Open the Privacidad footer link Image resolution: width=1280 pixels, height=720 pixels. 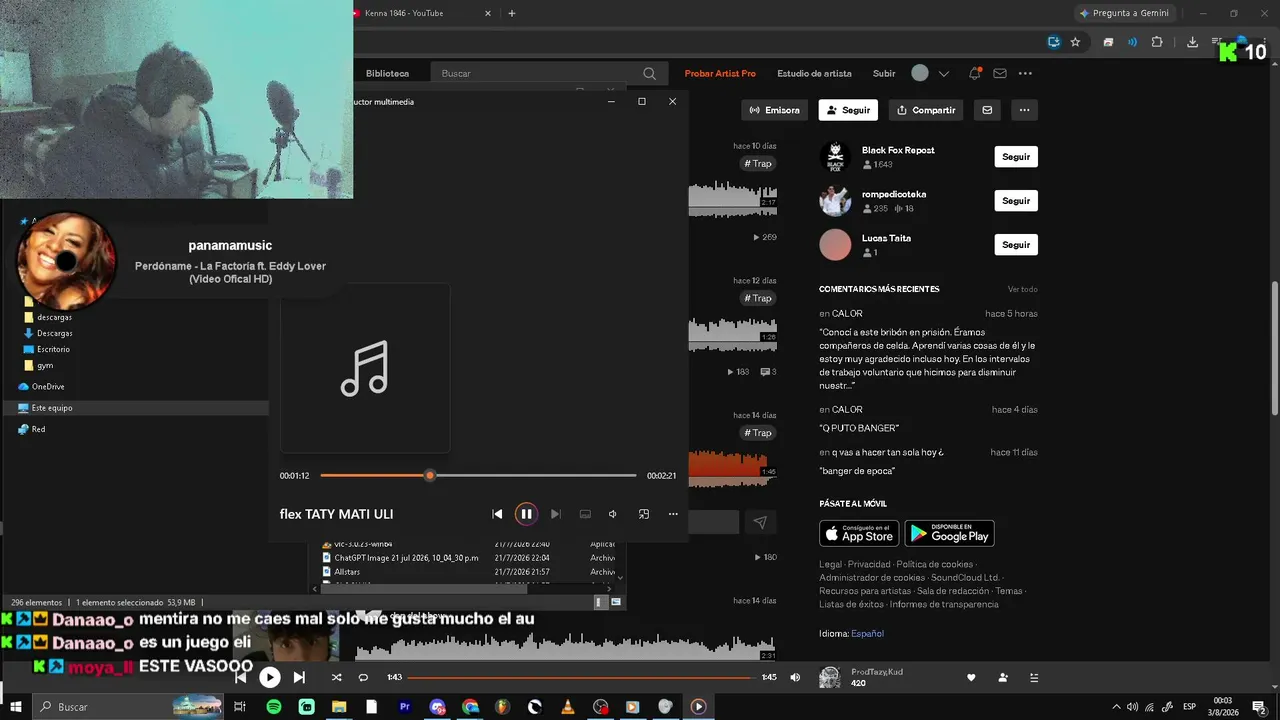point(869,564)
